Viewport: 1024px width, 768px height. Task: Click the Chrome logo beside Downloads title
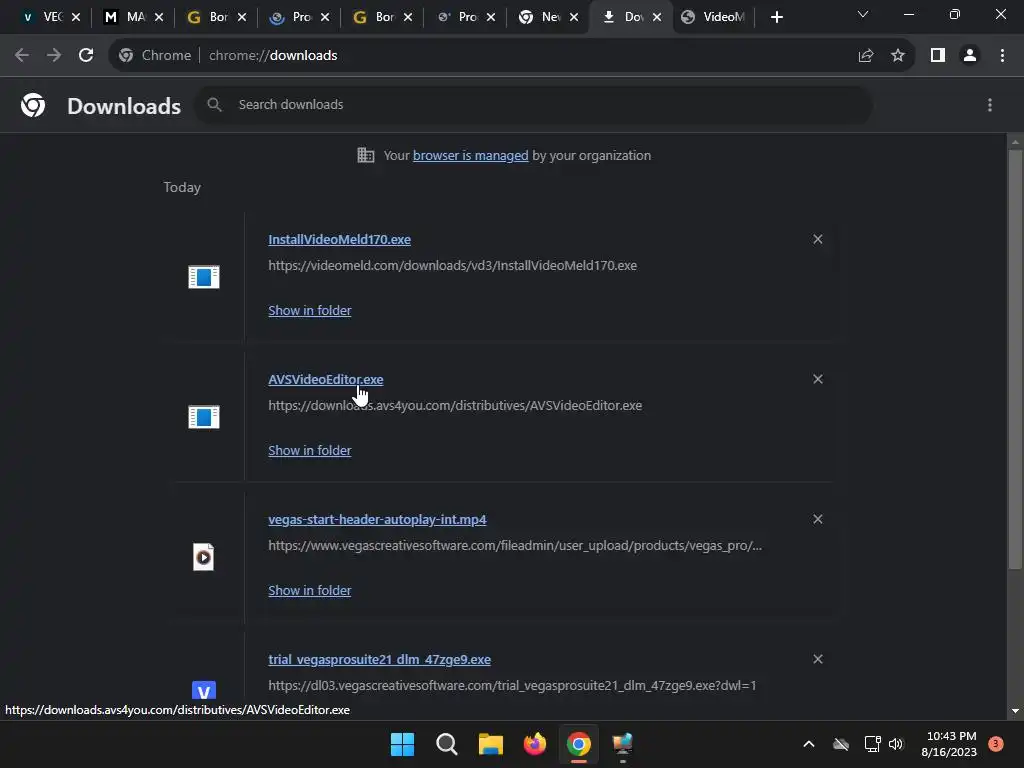pos(33,105)
